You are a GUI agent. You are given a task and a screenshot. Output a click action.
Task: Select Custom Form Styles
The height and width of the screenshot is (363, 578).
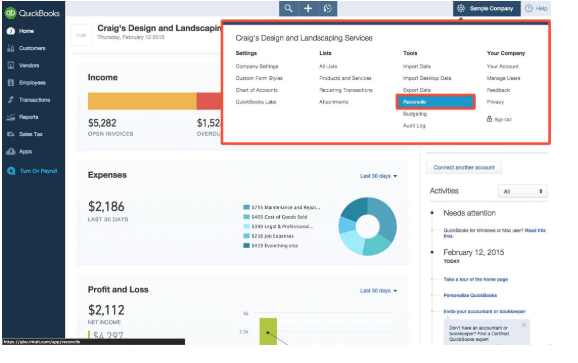coord(259,78)
